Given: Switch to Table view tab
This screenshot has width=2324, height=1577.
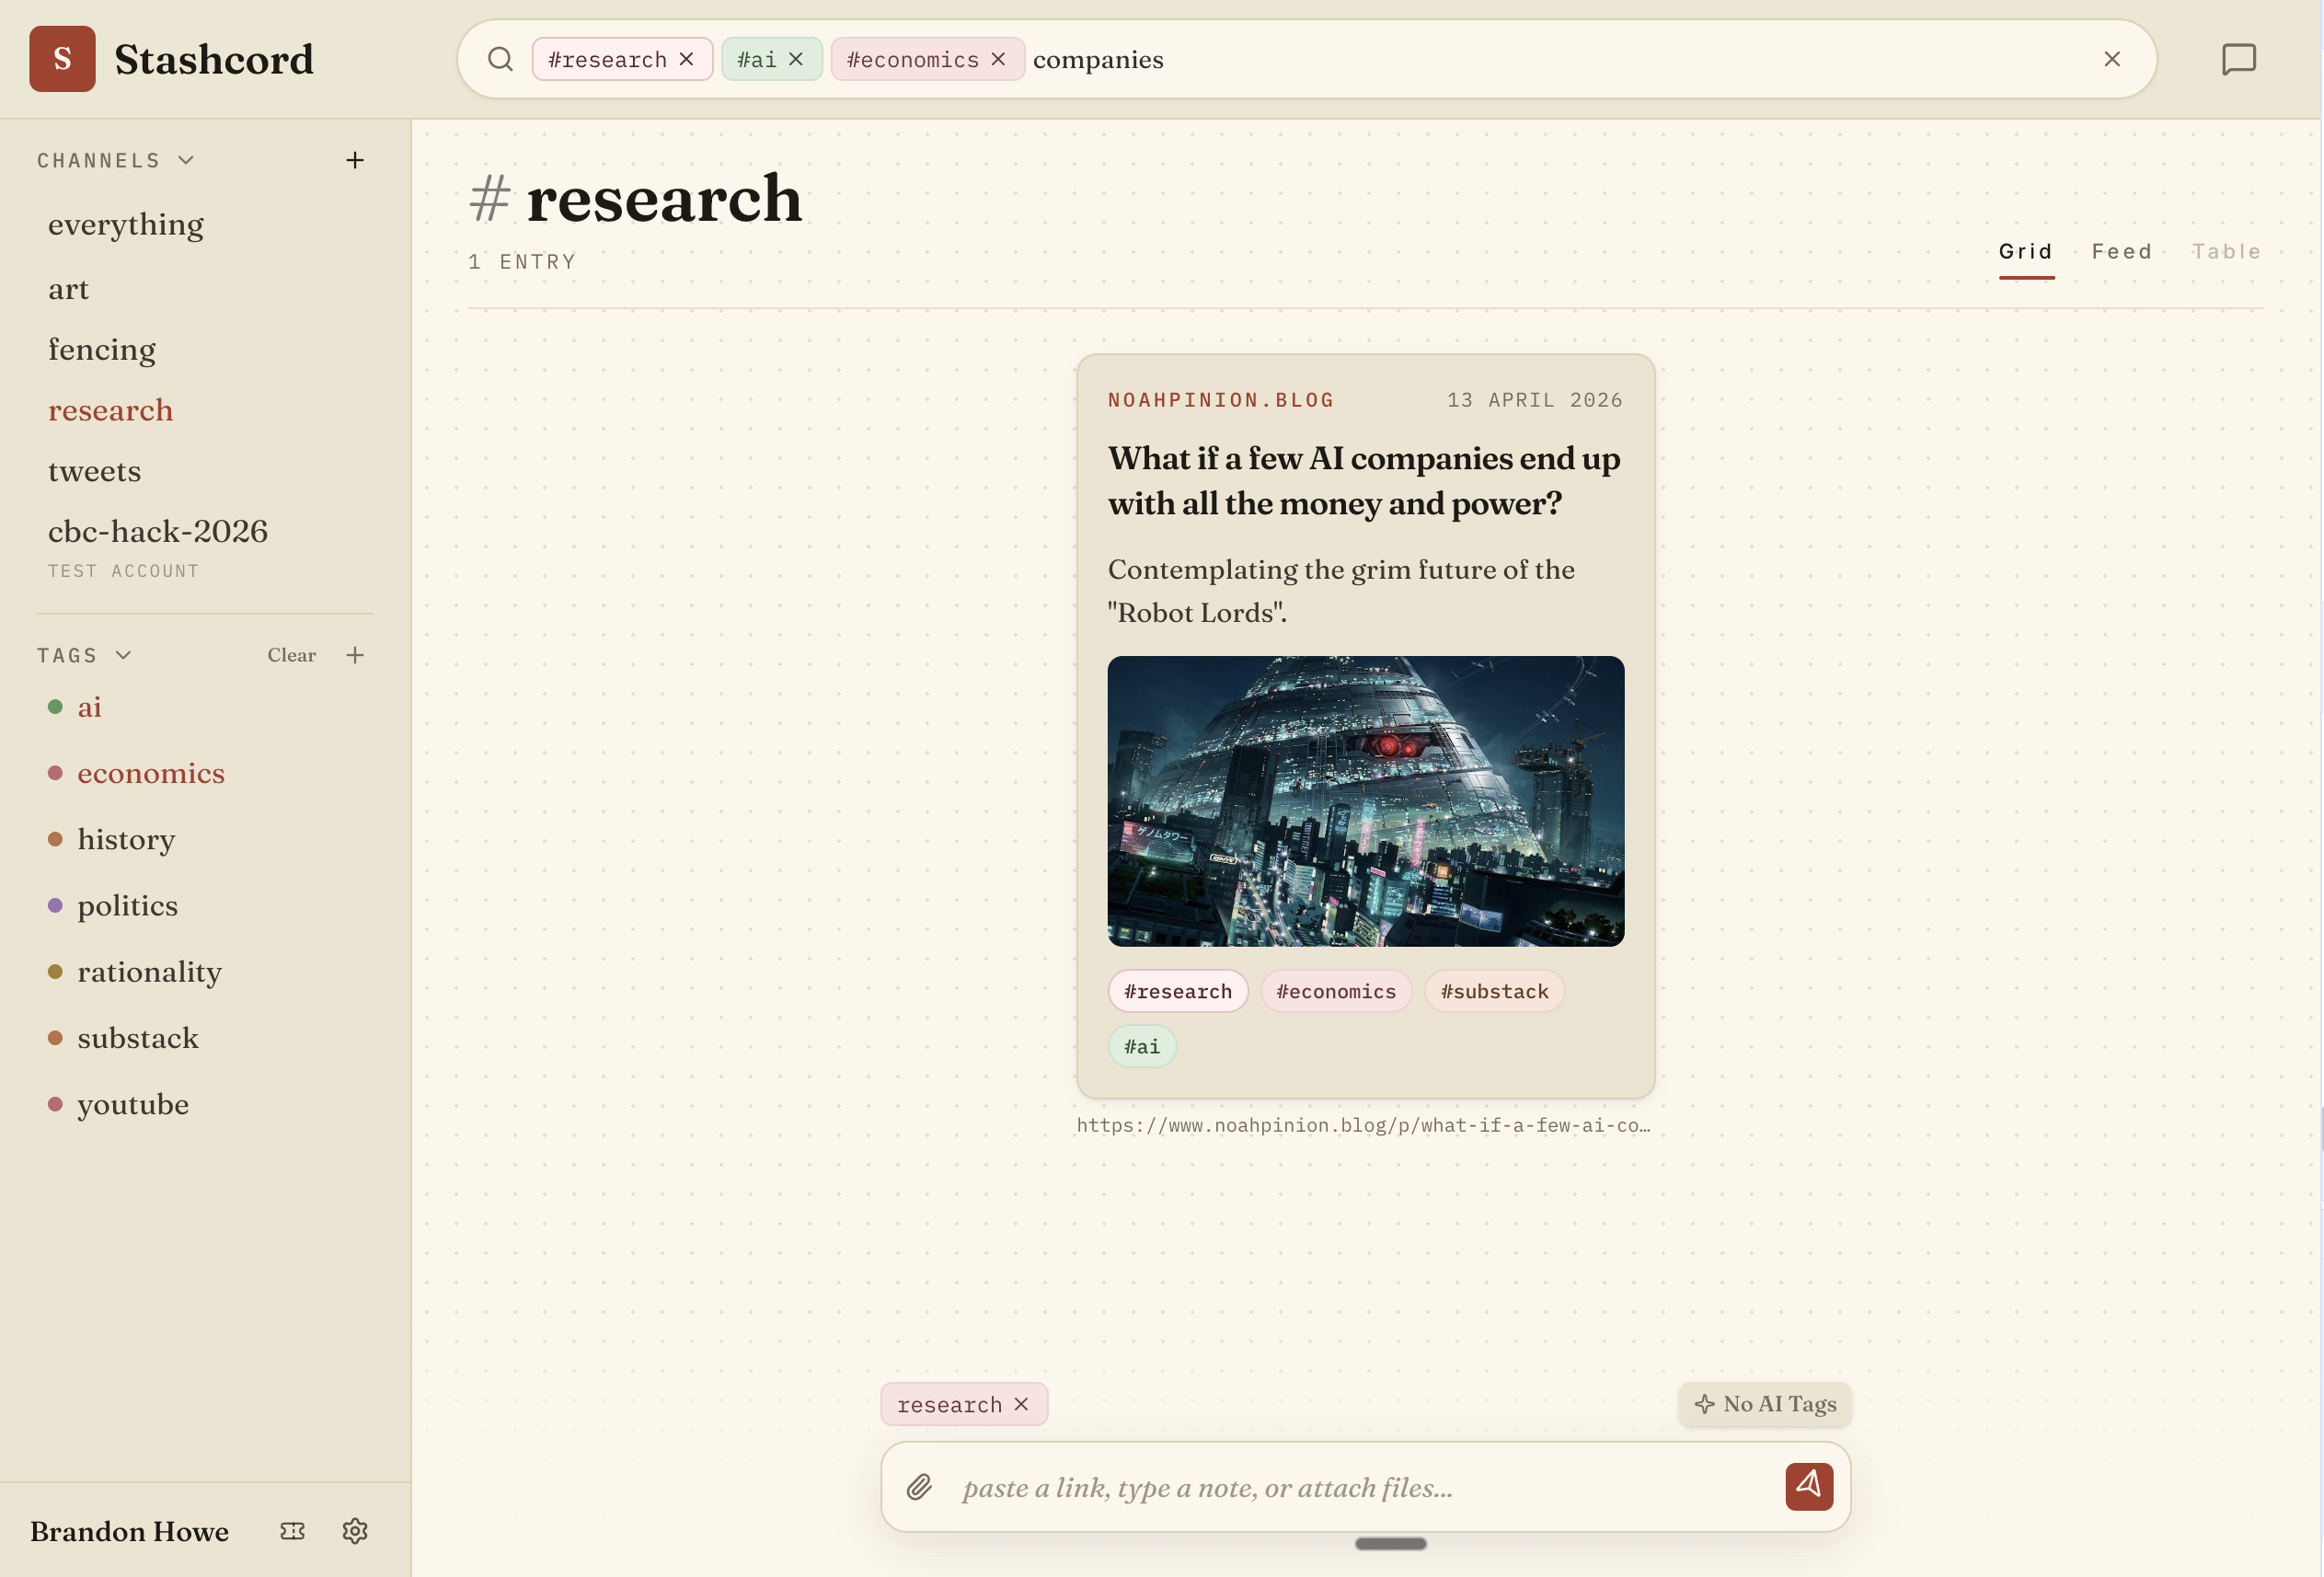Looking at the screenshot, I should click(2226, 252).
